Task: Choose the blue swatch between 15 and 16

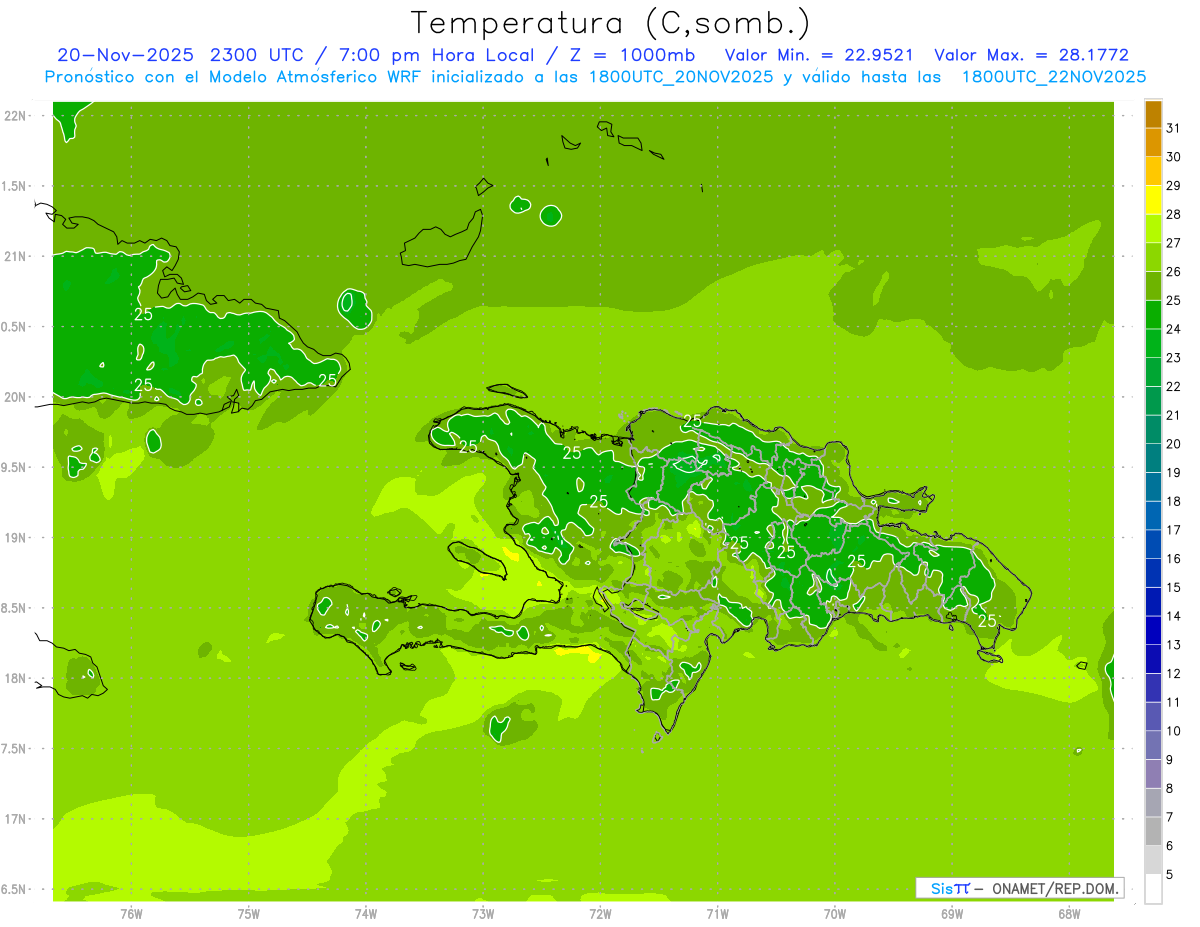Action: pyautogui.click(x=1153, y=573)
